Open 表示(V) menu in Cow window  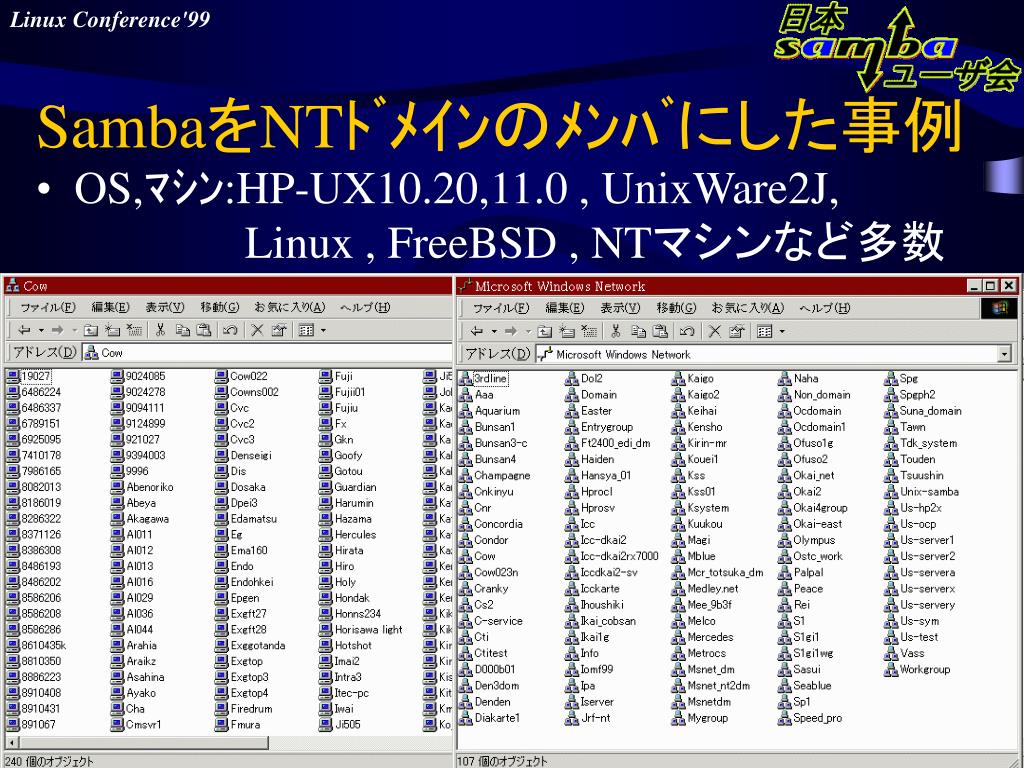coord(165,307)
